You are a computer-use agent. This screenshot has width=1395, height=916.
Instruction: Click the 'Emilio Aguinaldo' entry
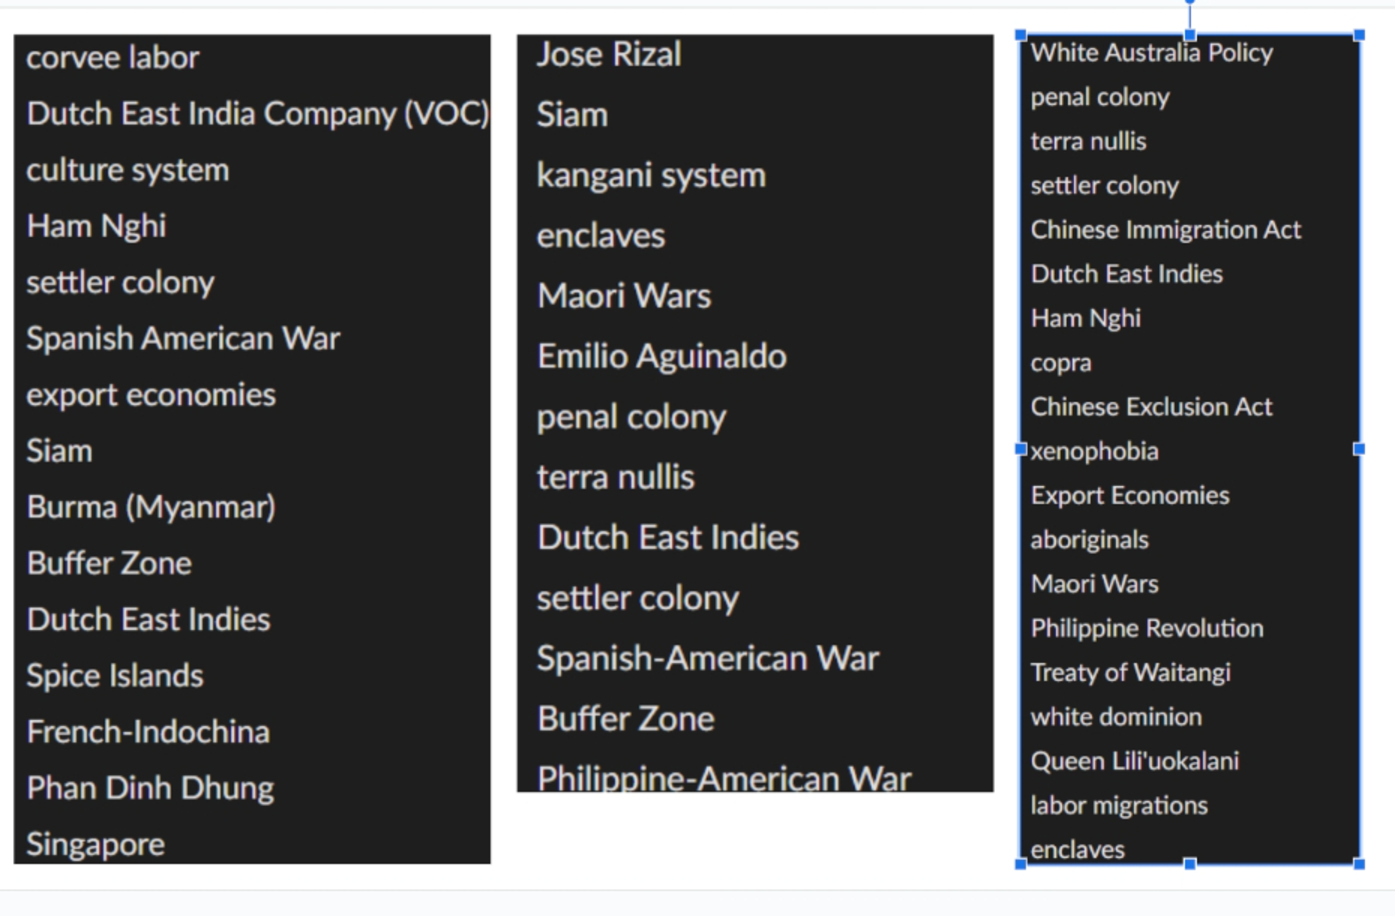coord(662,356)
